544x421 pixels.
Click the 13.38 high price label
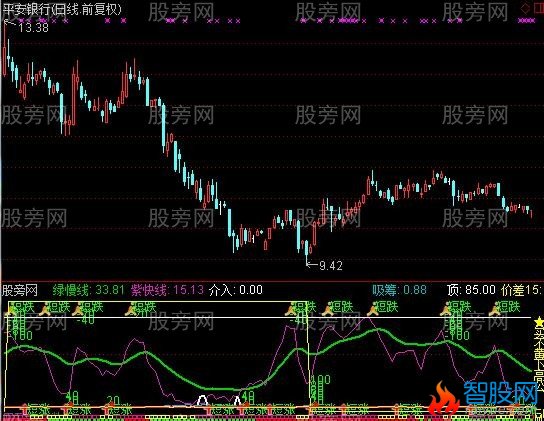34,27
